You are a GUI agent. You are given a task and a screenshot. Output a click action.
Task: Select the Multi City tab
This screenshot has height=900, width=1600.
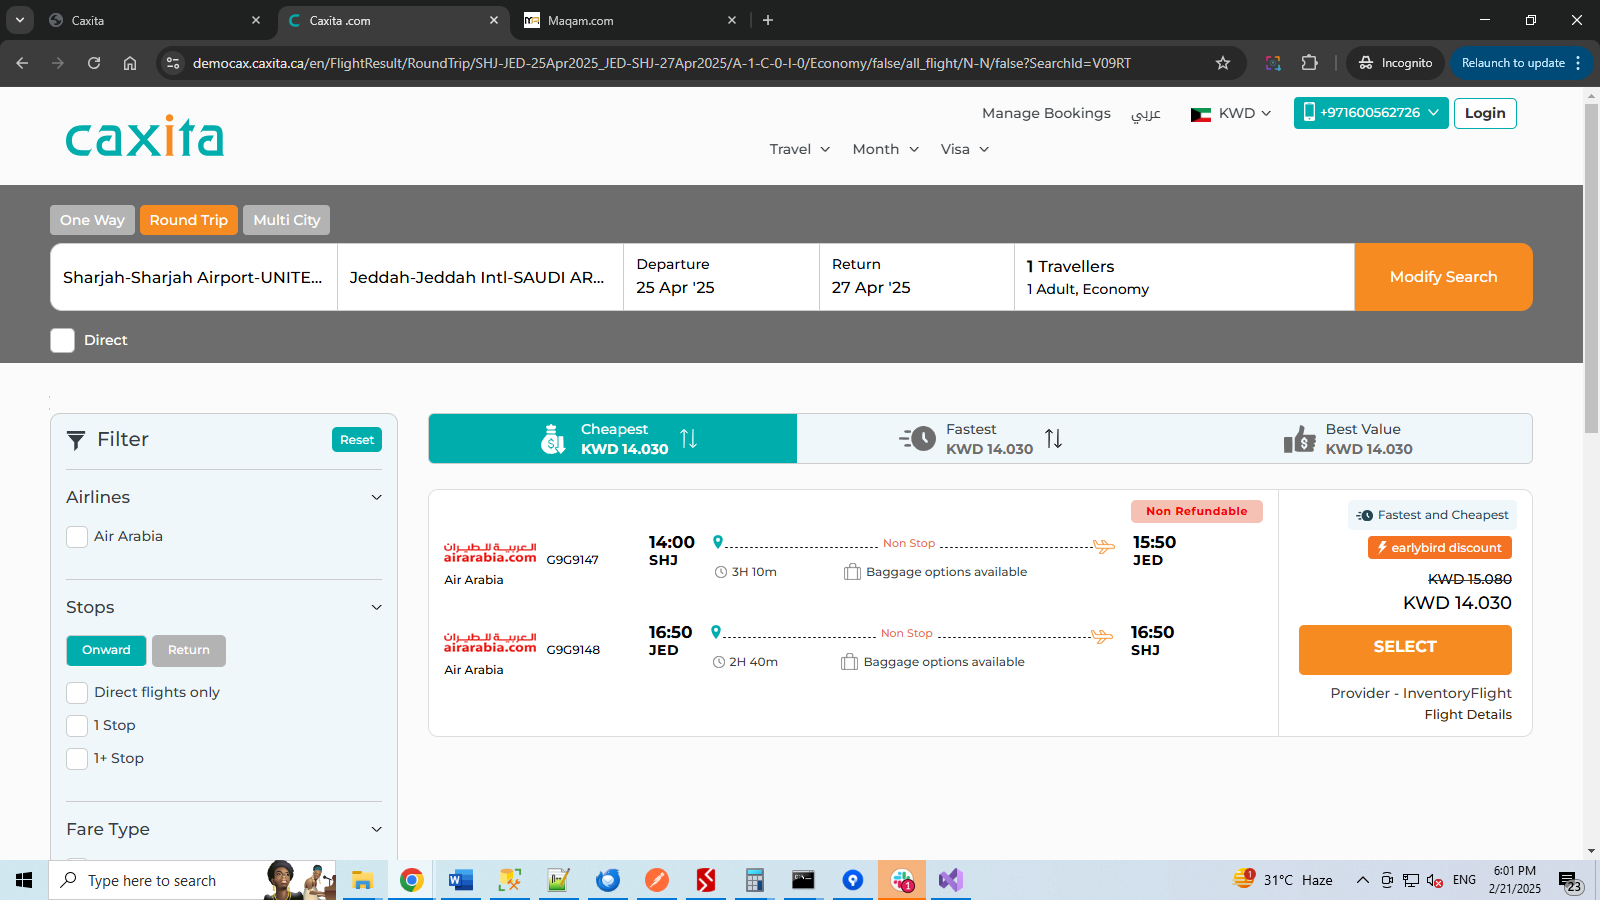click(286, 220)
